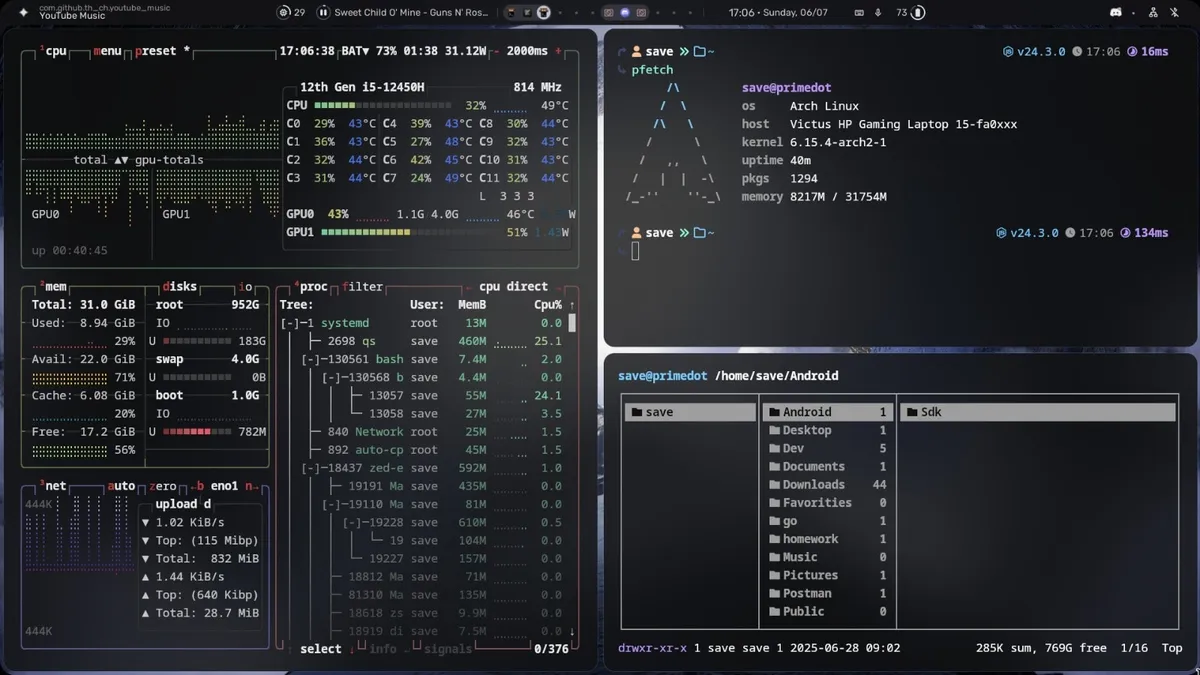1200x675 pixels.
Task: Pause Sweet Child O' Mine in the media player
Action: click(x=323, y=12)
